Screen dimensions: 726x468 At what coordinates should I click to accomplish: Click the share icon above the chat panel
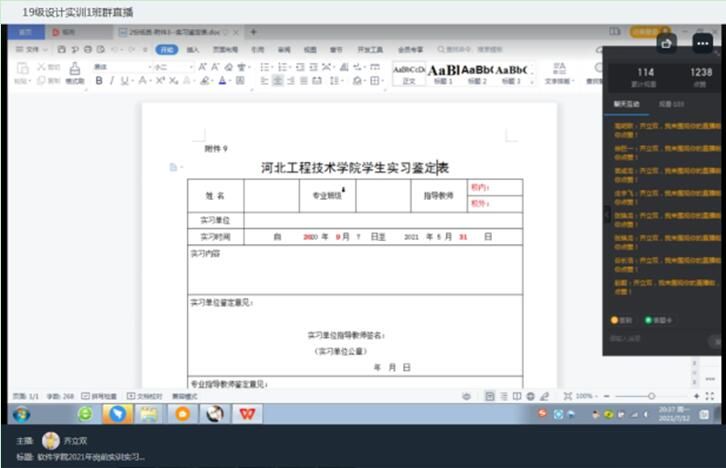click(x=667, y=42)
